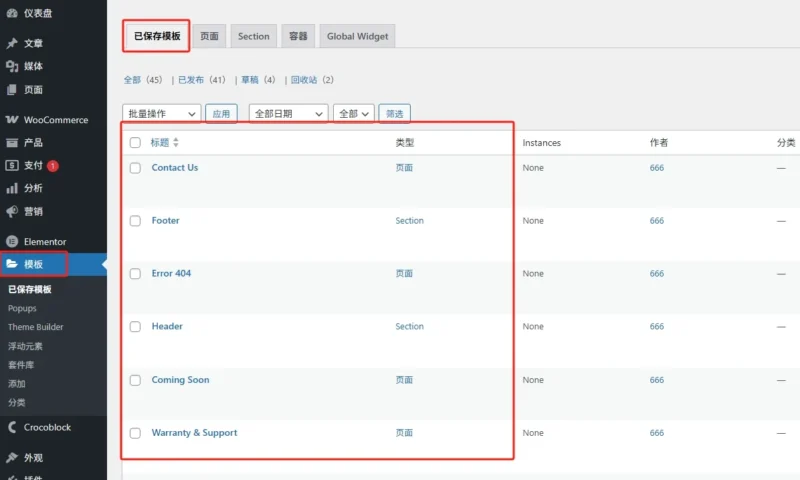Click the red notification badge on 支付
The height and width of the screenshot is (480, 800).
[53, 166]
